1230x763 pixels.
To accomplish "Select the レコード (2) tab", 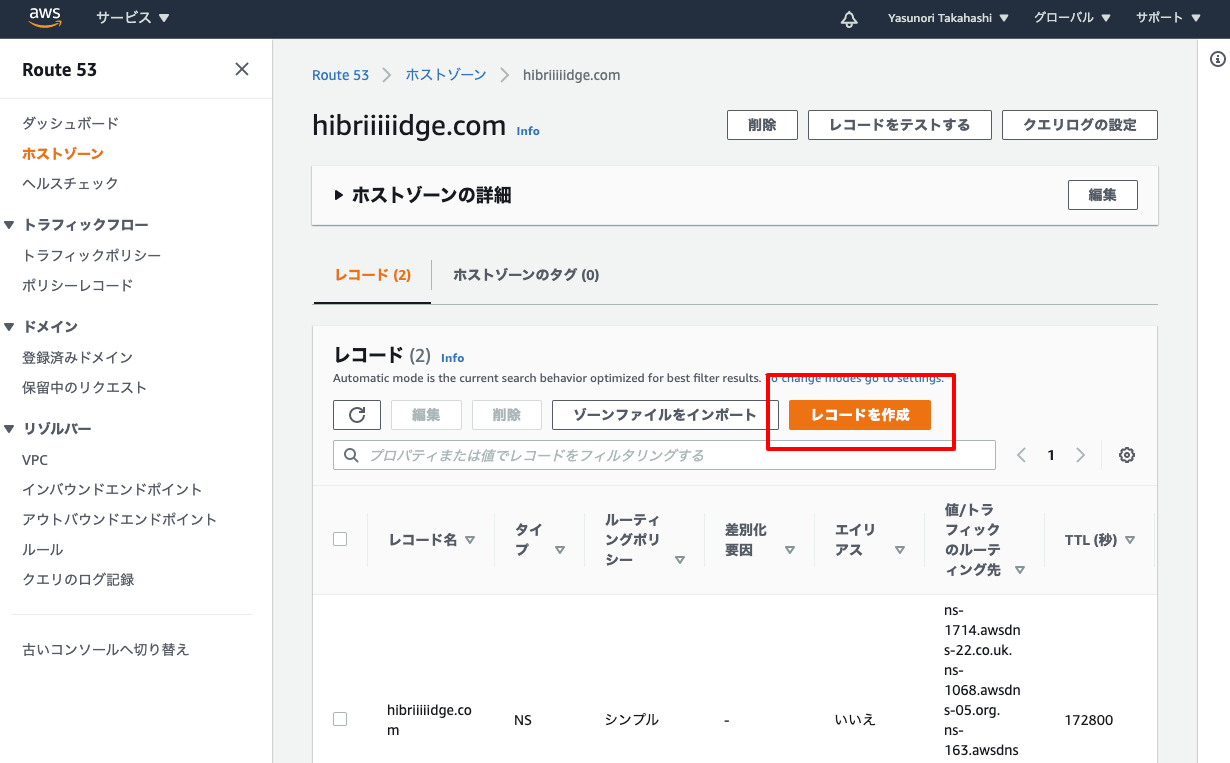I will pos(371,274).
